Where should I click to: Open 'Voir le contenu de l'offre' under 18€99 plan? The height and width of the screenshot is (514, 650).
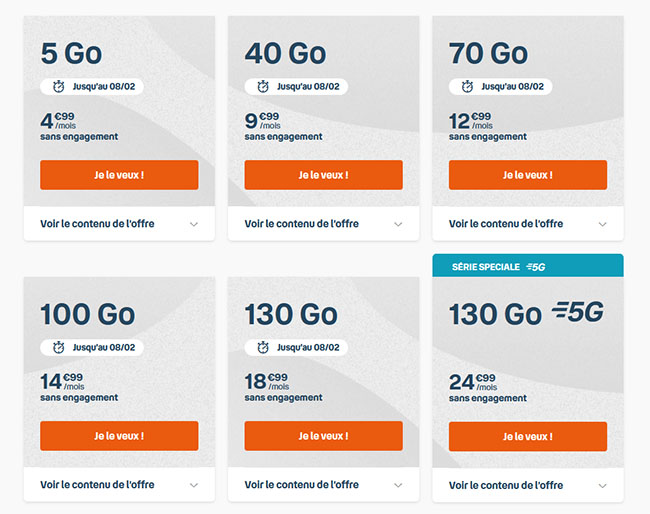pyautogui.click(x=323, y=485)
